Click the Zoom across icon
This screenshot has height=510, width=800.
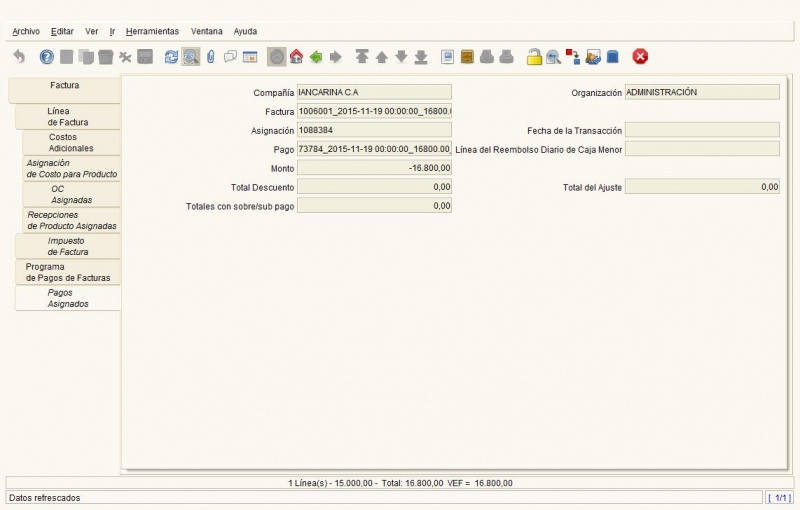pos(553,57)
